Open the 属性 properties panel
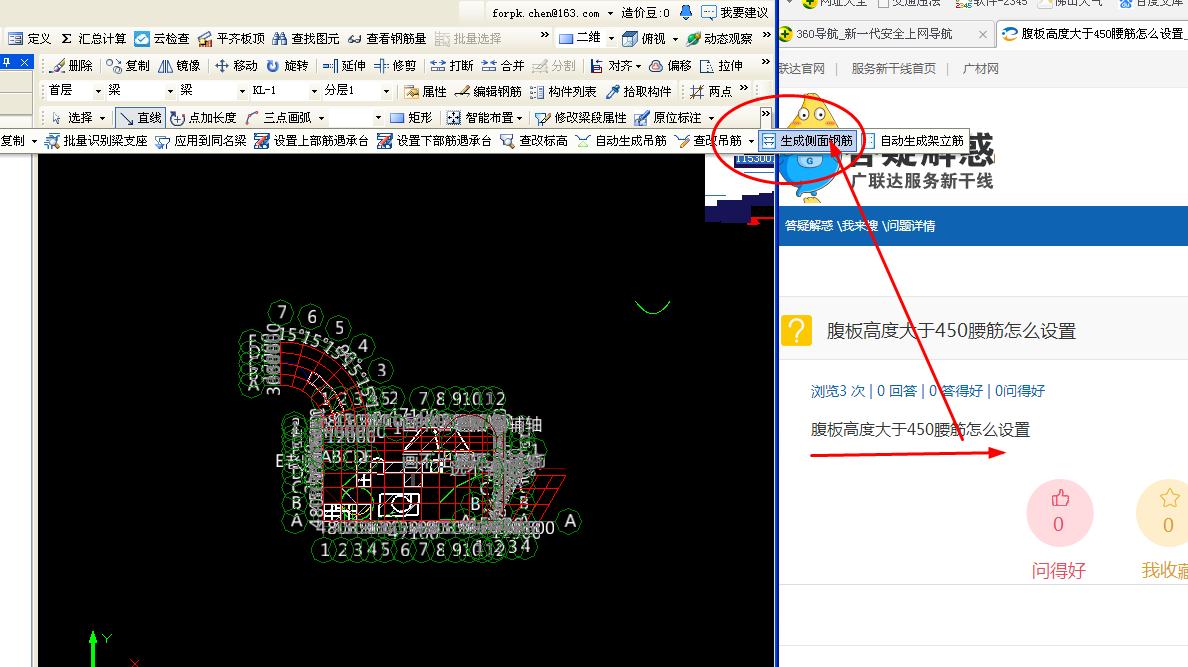Viewport: 1188px width, 667px height. click(425, 92)
